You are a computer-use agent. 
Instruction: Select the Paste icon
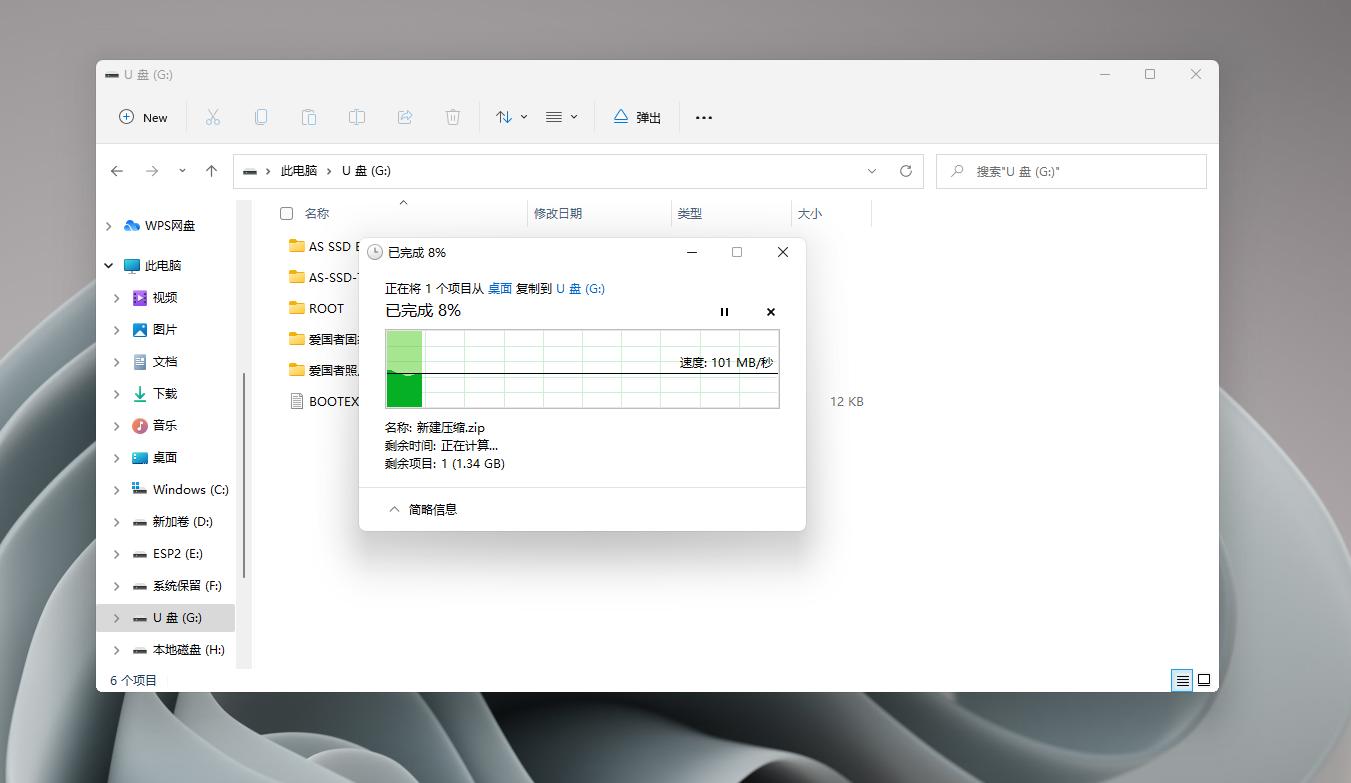click(x=309, y=117)
